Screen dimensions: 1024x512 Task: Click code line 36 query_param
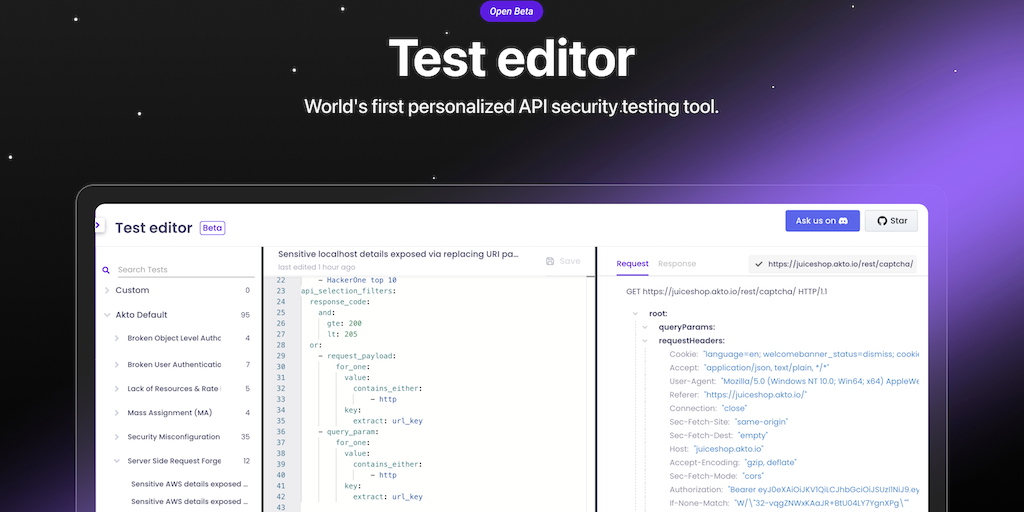(x=348, y=432)
